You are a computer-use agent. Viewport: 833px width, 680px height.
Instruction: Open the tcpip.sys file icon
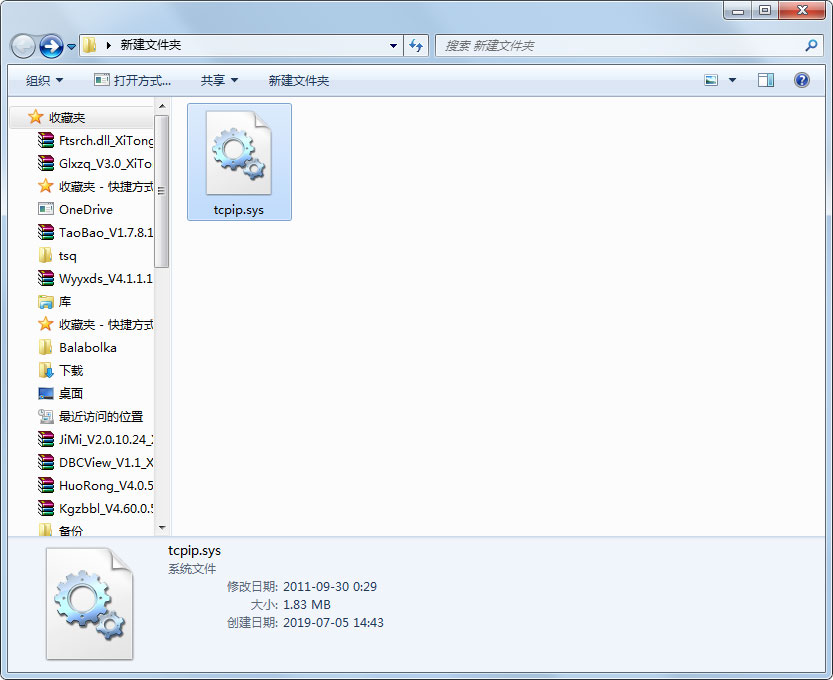coord(238,152)
